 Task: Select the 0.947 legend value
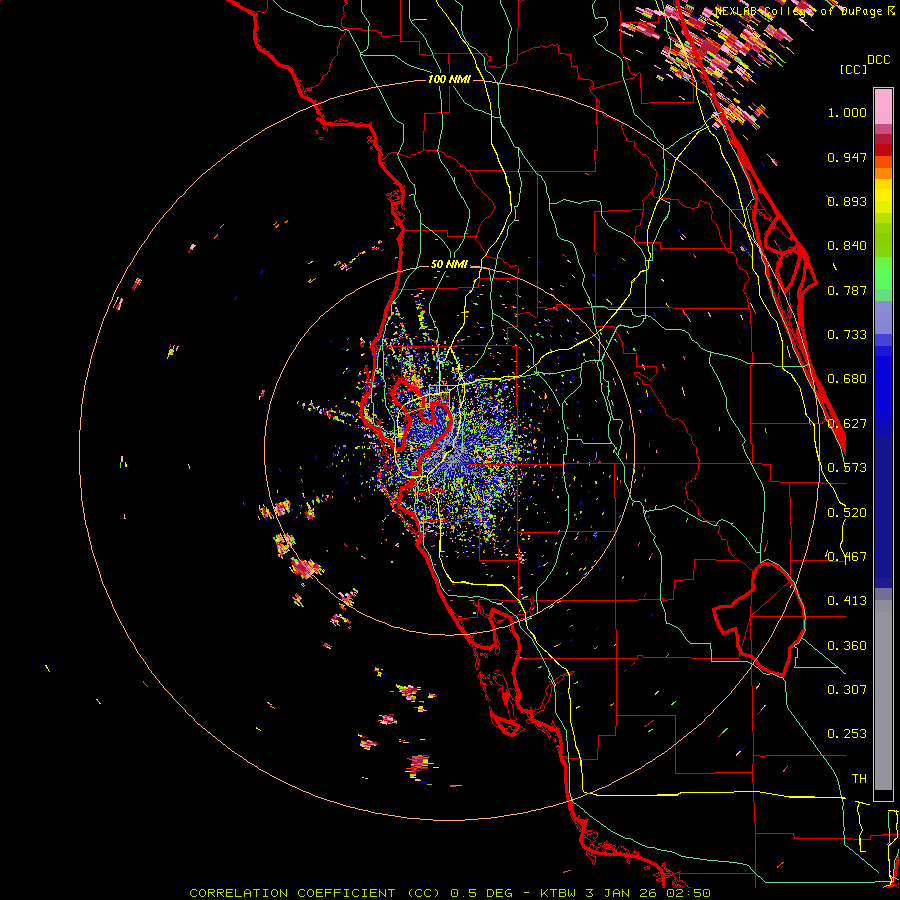click(847, 157)
